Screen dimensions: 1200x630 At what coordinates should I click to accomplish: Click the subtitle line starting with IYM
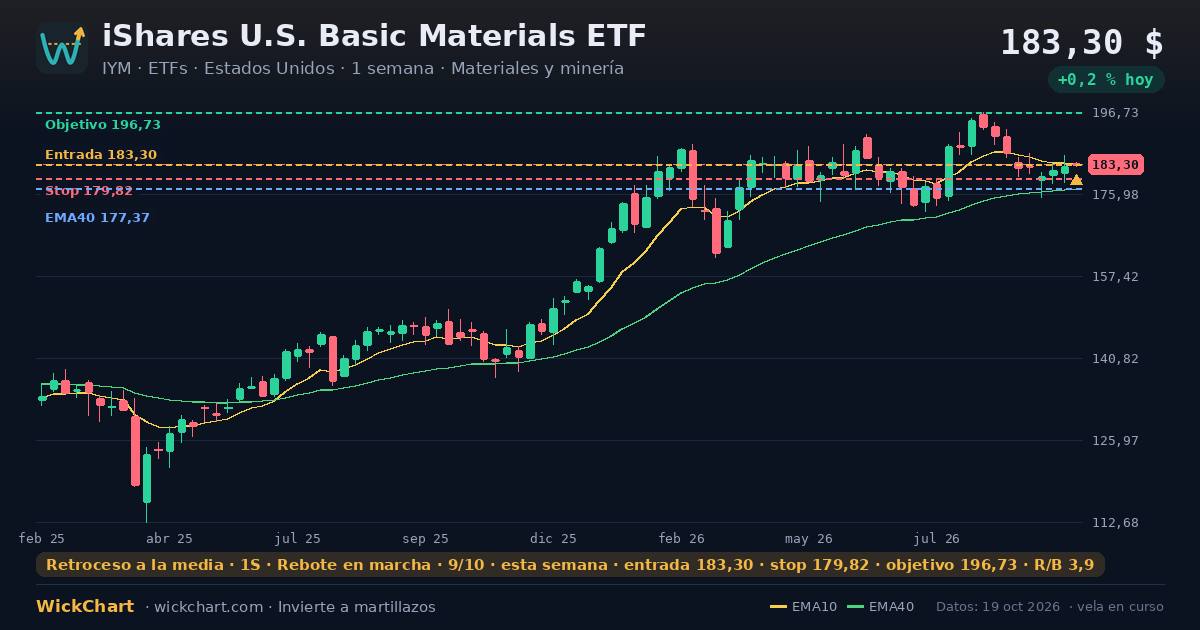[363, 69]
